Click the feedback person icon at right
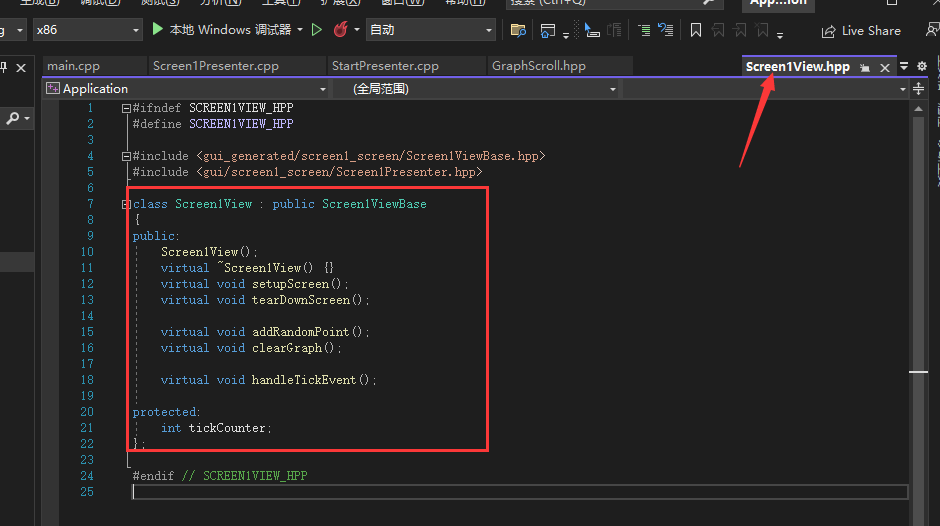Image resolution: width=940 pixels, height=526 pixels. pos(932,30)
